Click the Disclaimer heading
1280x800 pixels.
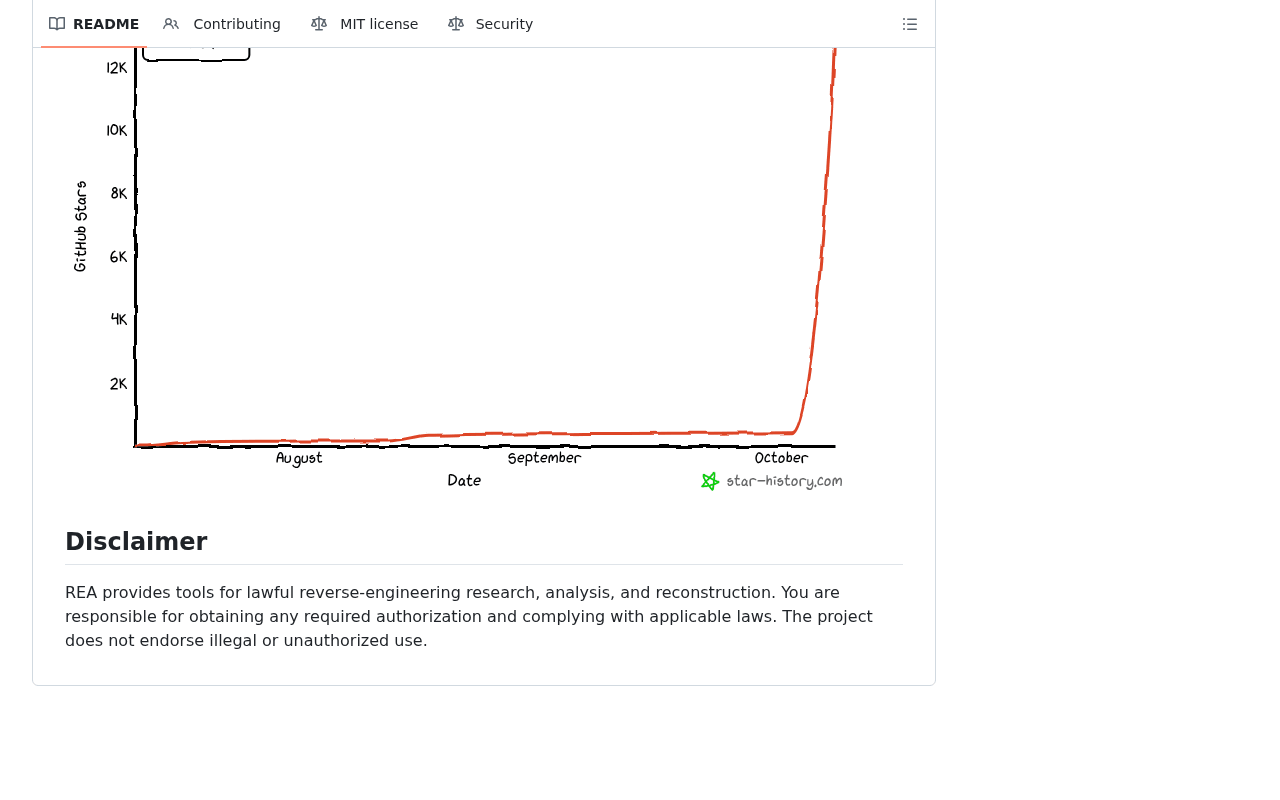[136, 542]
